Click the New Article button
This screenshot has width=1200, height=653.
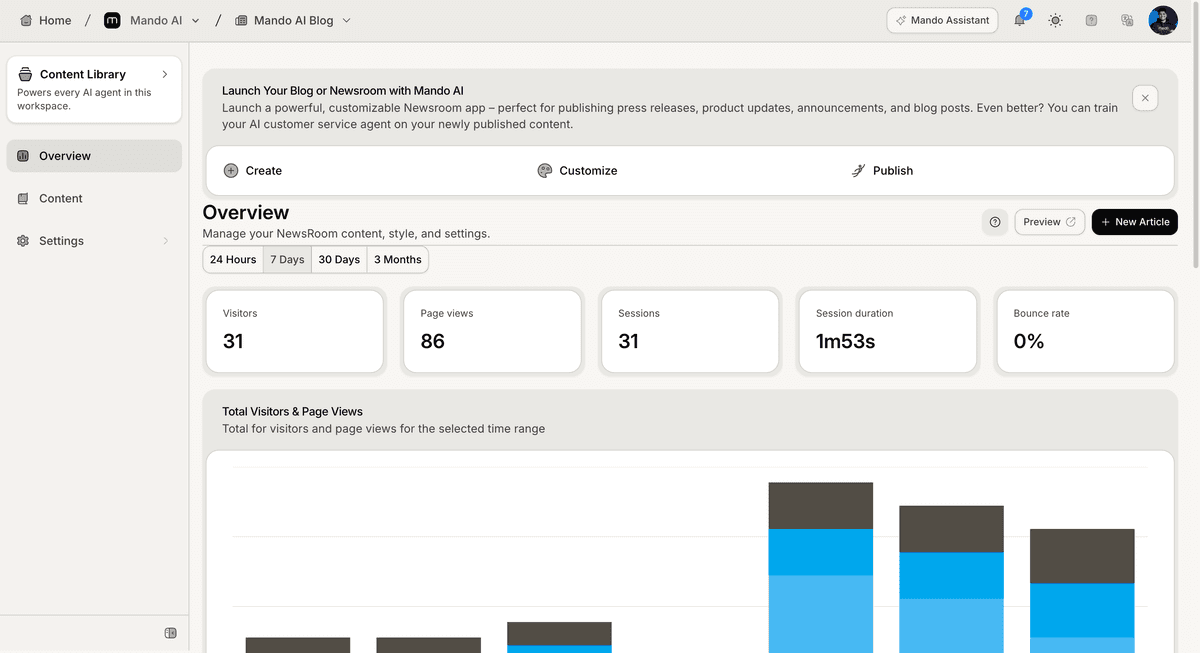pyautogui.click(x=1135, y=222)
